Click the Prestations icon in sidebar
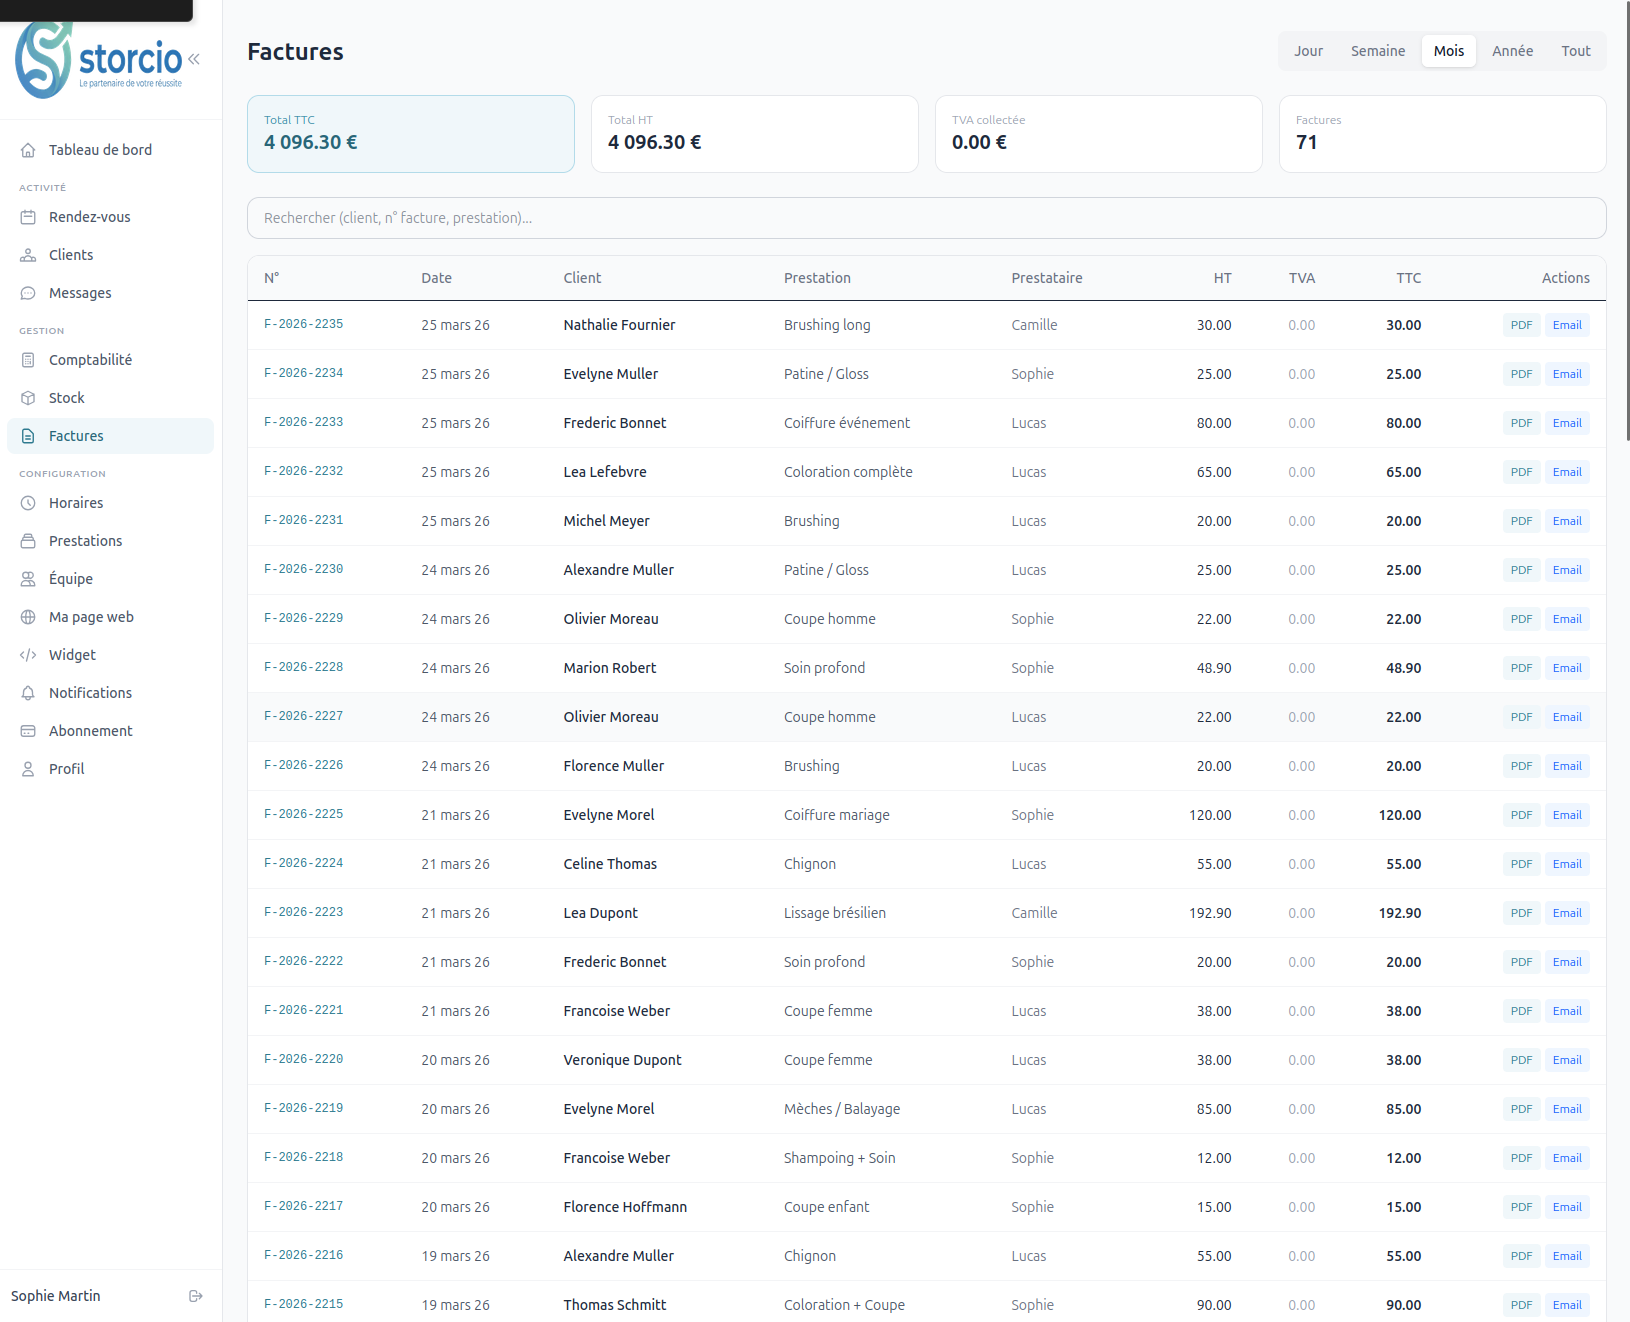The image size is (1630, 1322). (28, 541)
